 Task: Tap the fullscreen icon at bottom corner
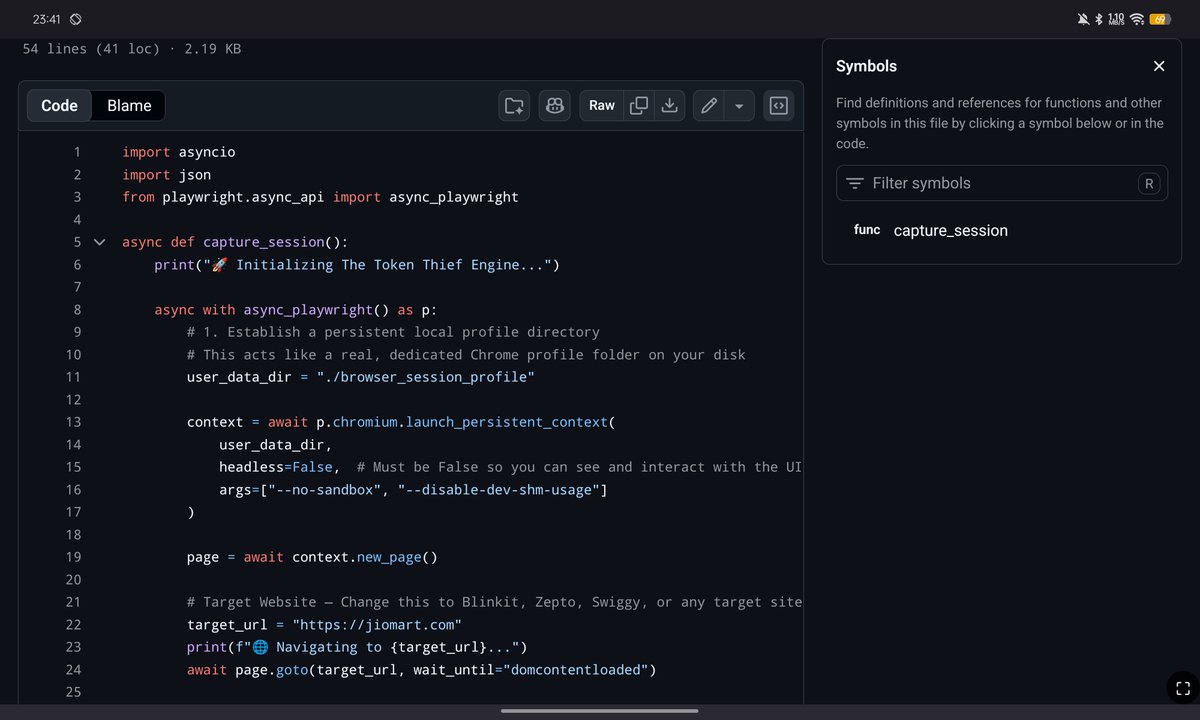pyautogui.click(x=1182, y=688)
